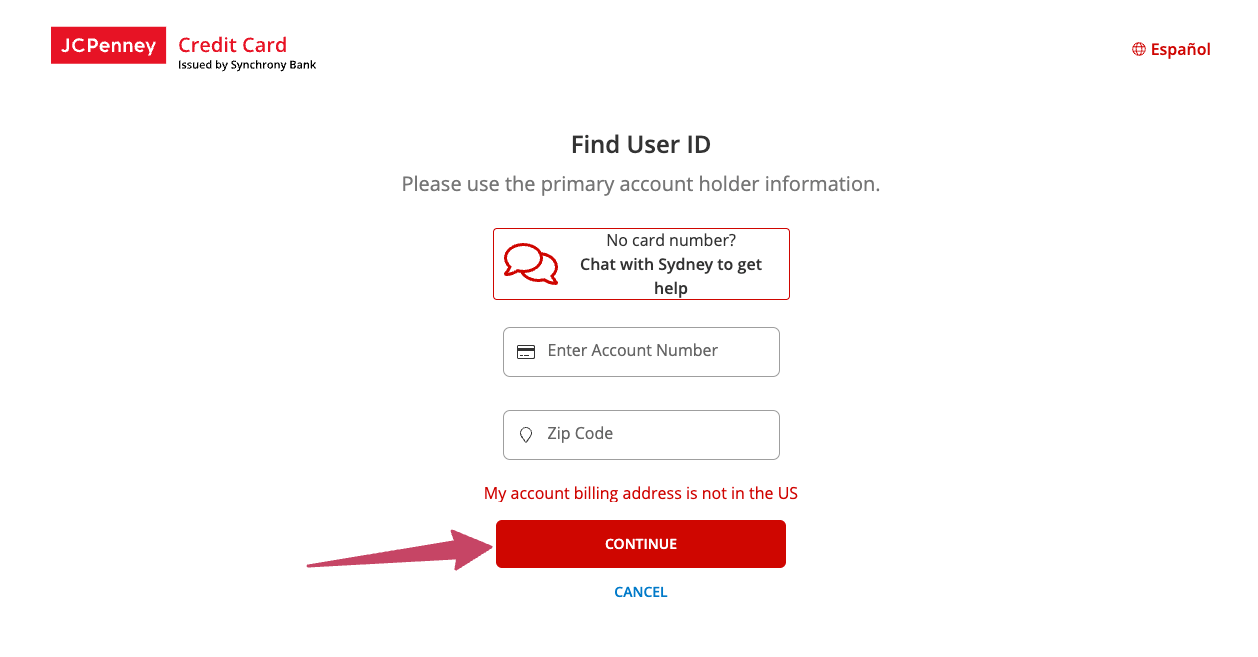1258x657 pixels.
Task: Click the JCPenney logo in the header
Action: pyautogui.click(x=108, y=45)
